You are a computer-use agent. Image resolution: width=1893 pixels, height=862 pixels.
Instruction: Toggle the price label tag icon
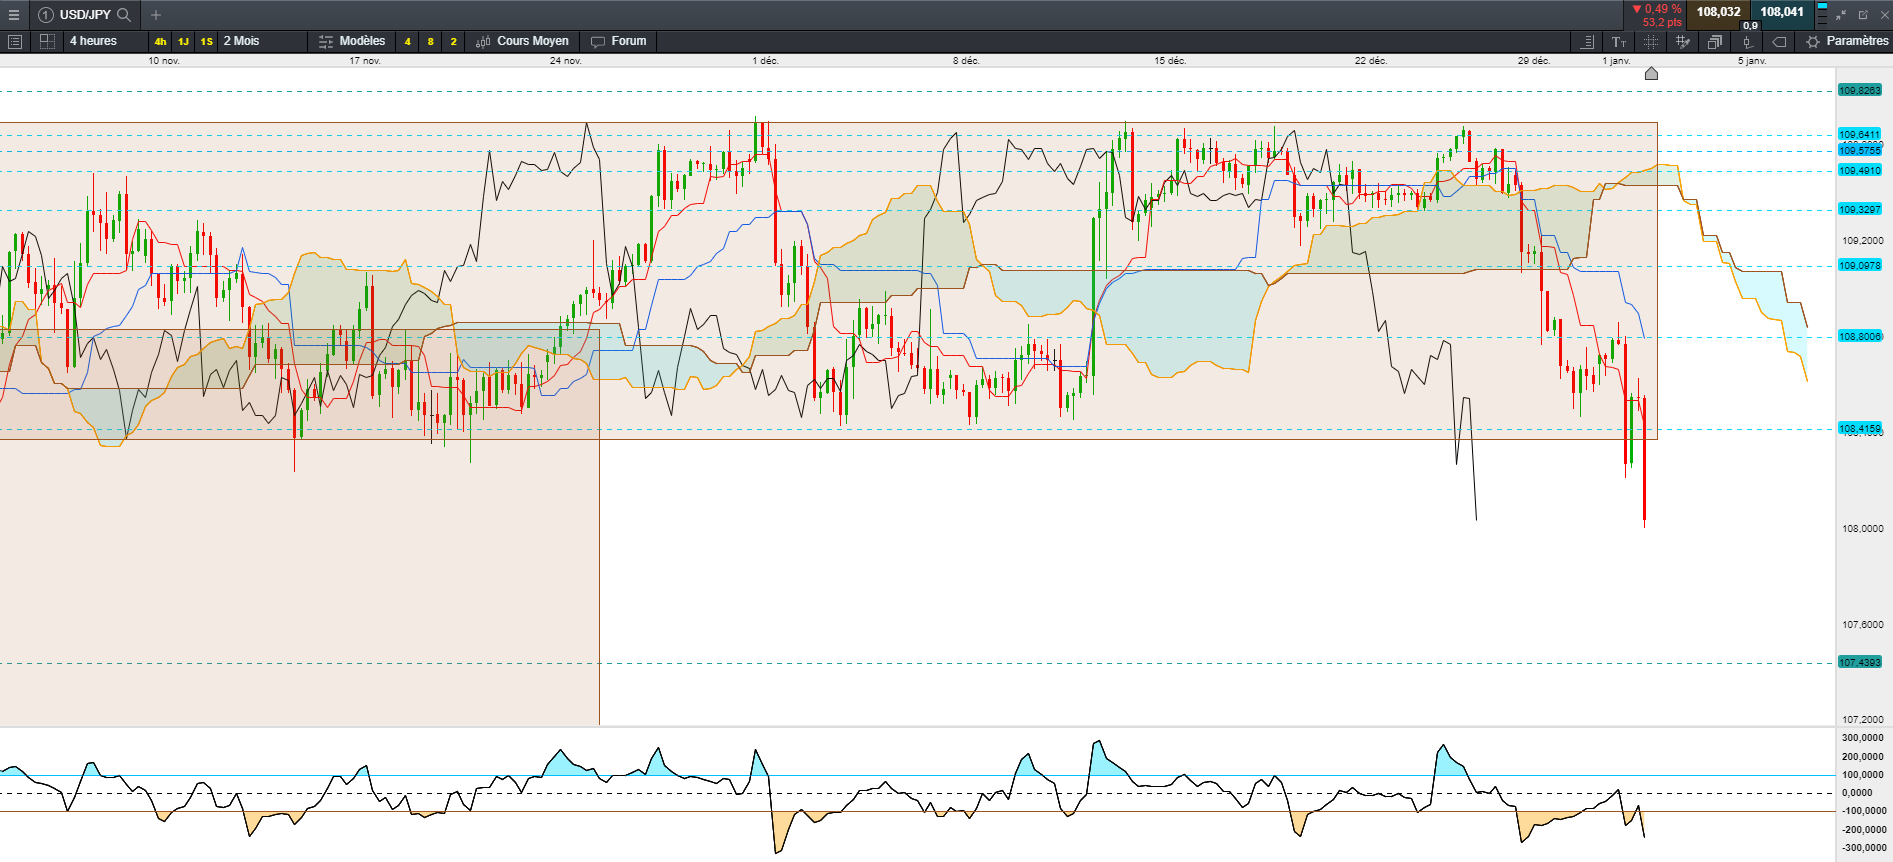click(x=1779, y=41)
